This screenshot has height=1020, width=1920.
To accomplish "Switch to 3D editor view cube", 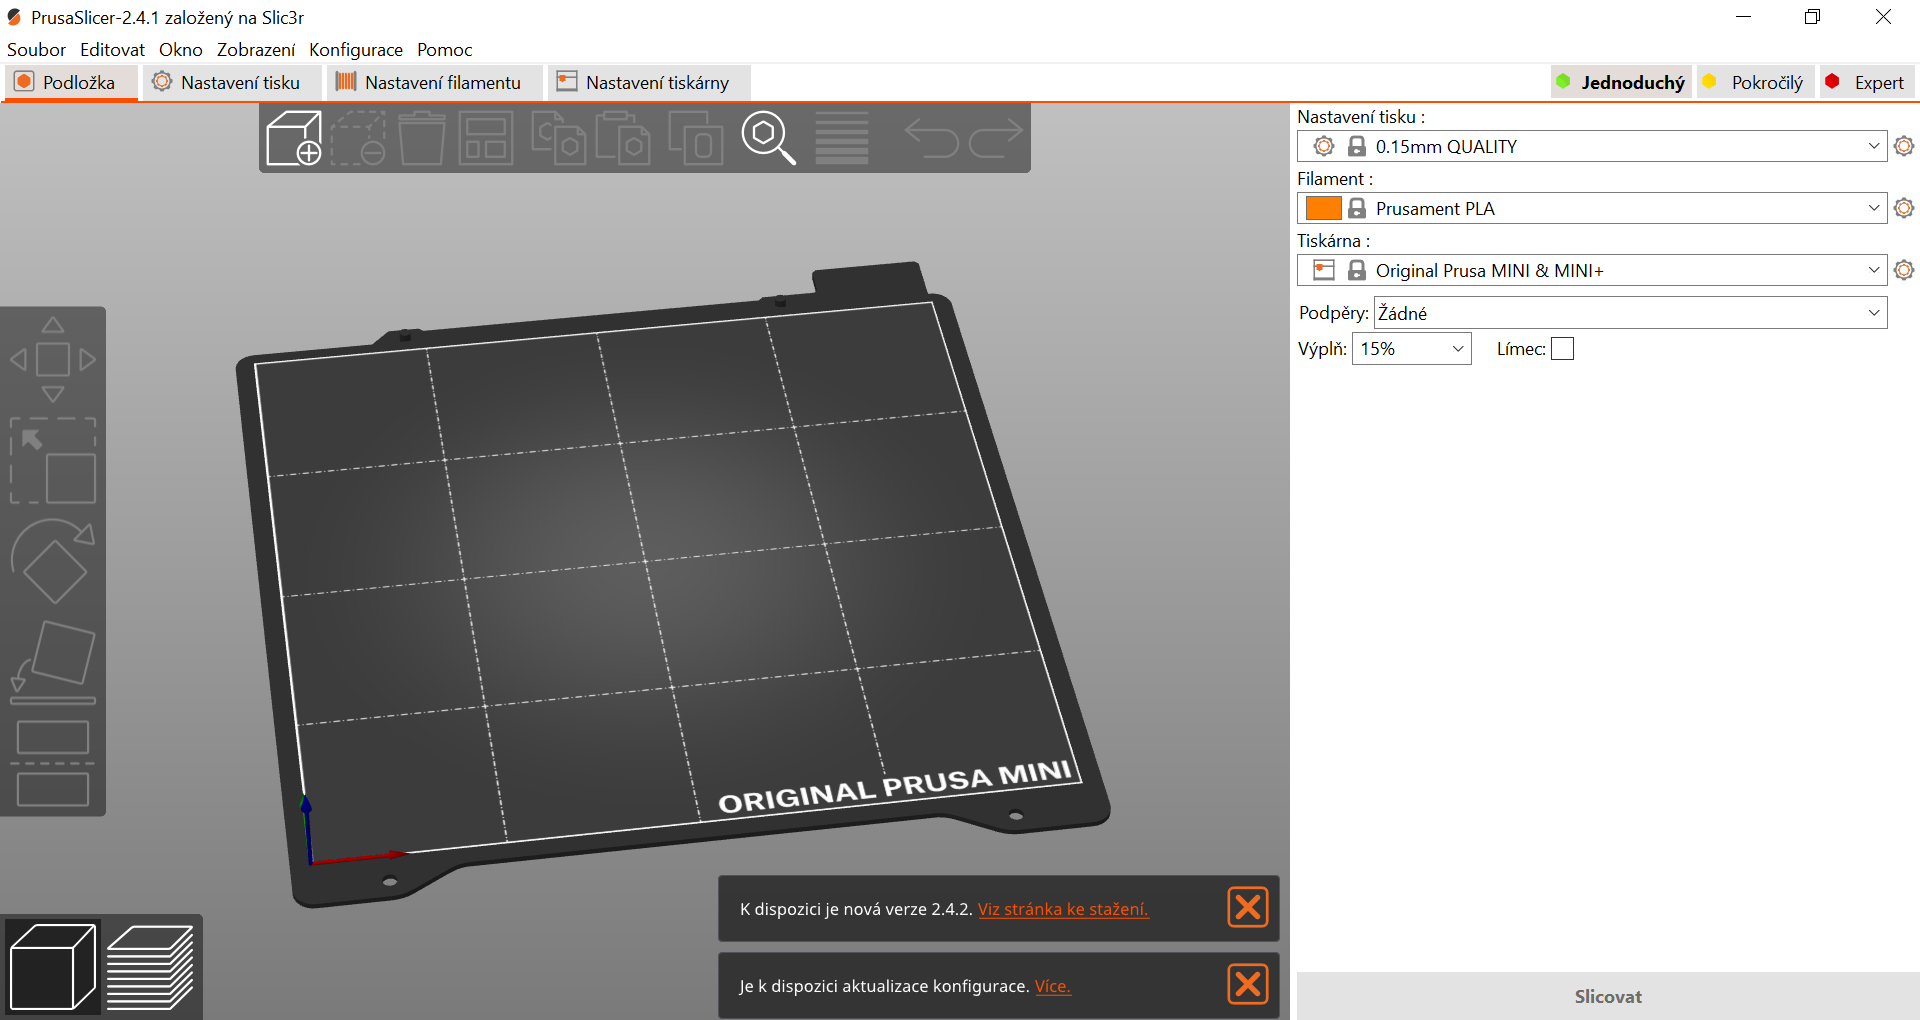I will pyautogui.click(x=53, y=967).
